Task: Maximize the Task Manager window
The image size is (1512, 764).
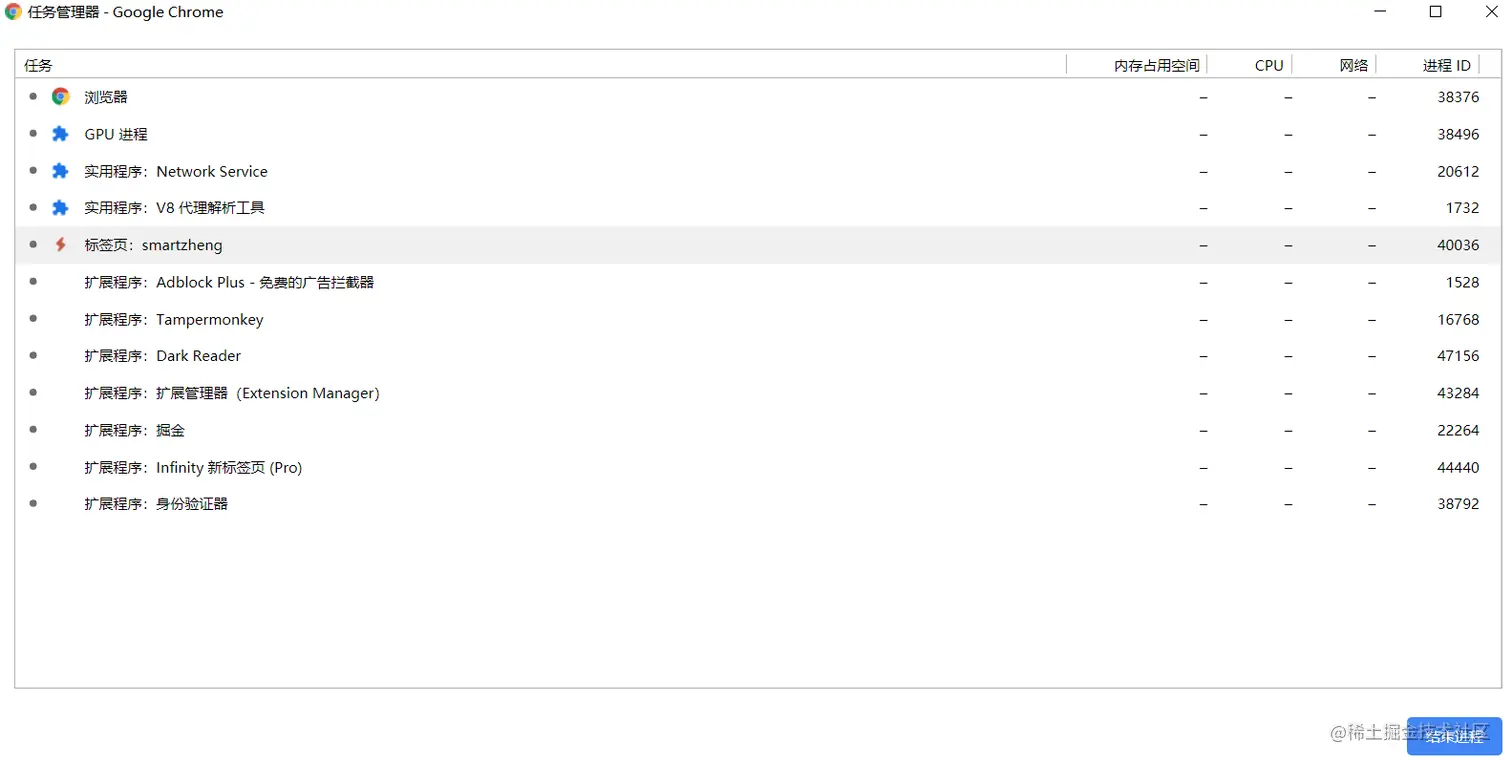Action: click(x=1435, y=12)
